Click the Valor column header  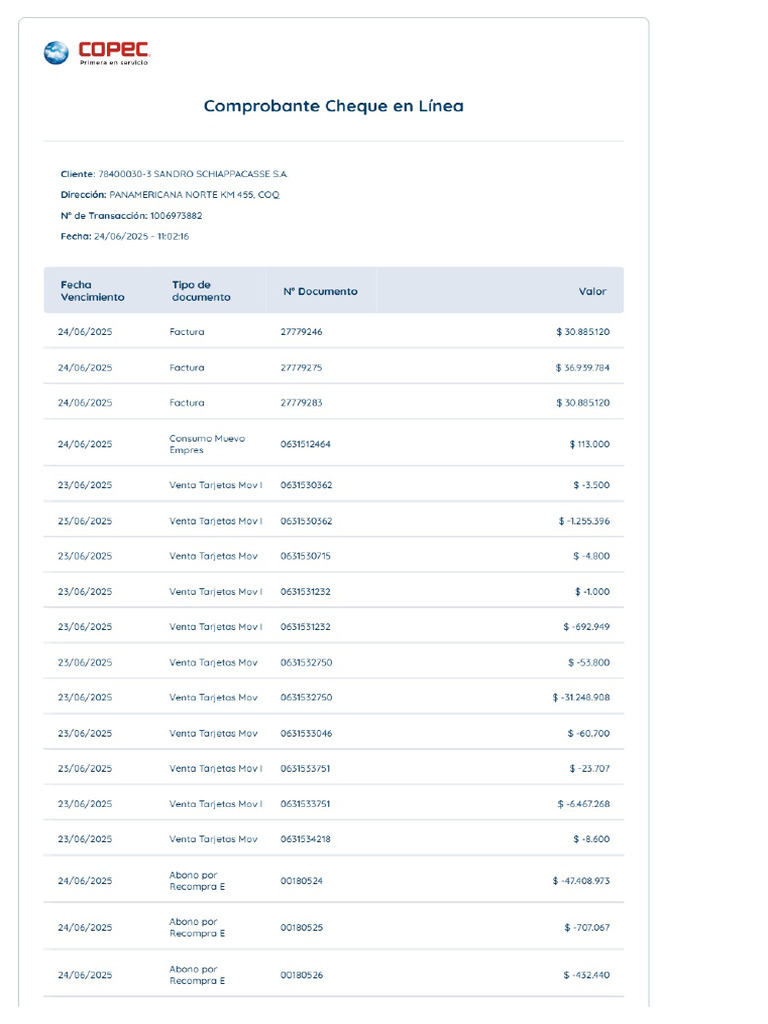click(592, 292)
